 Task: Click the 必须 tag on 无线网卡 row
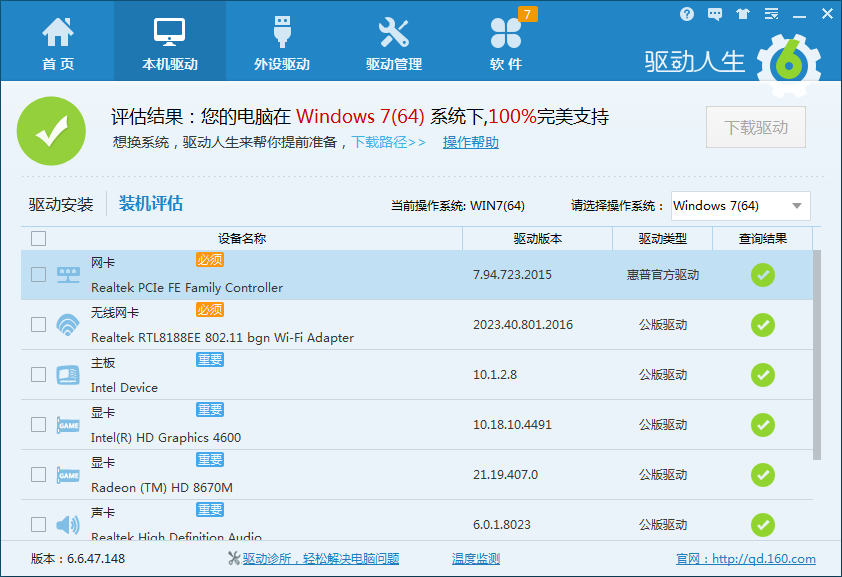[x=209, y=310]
